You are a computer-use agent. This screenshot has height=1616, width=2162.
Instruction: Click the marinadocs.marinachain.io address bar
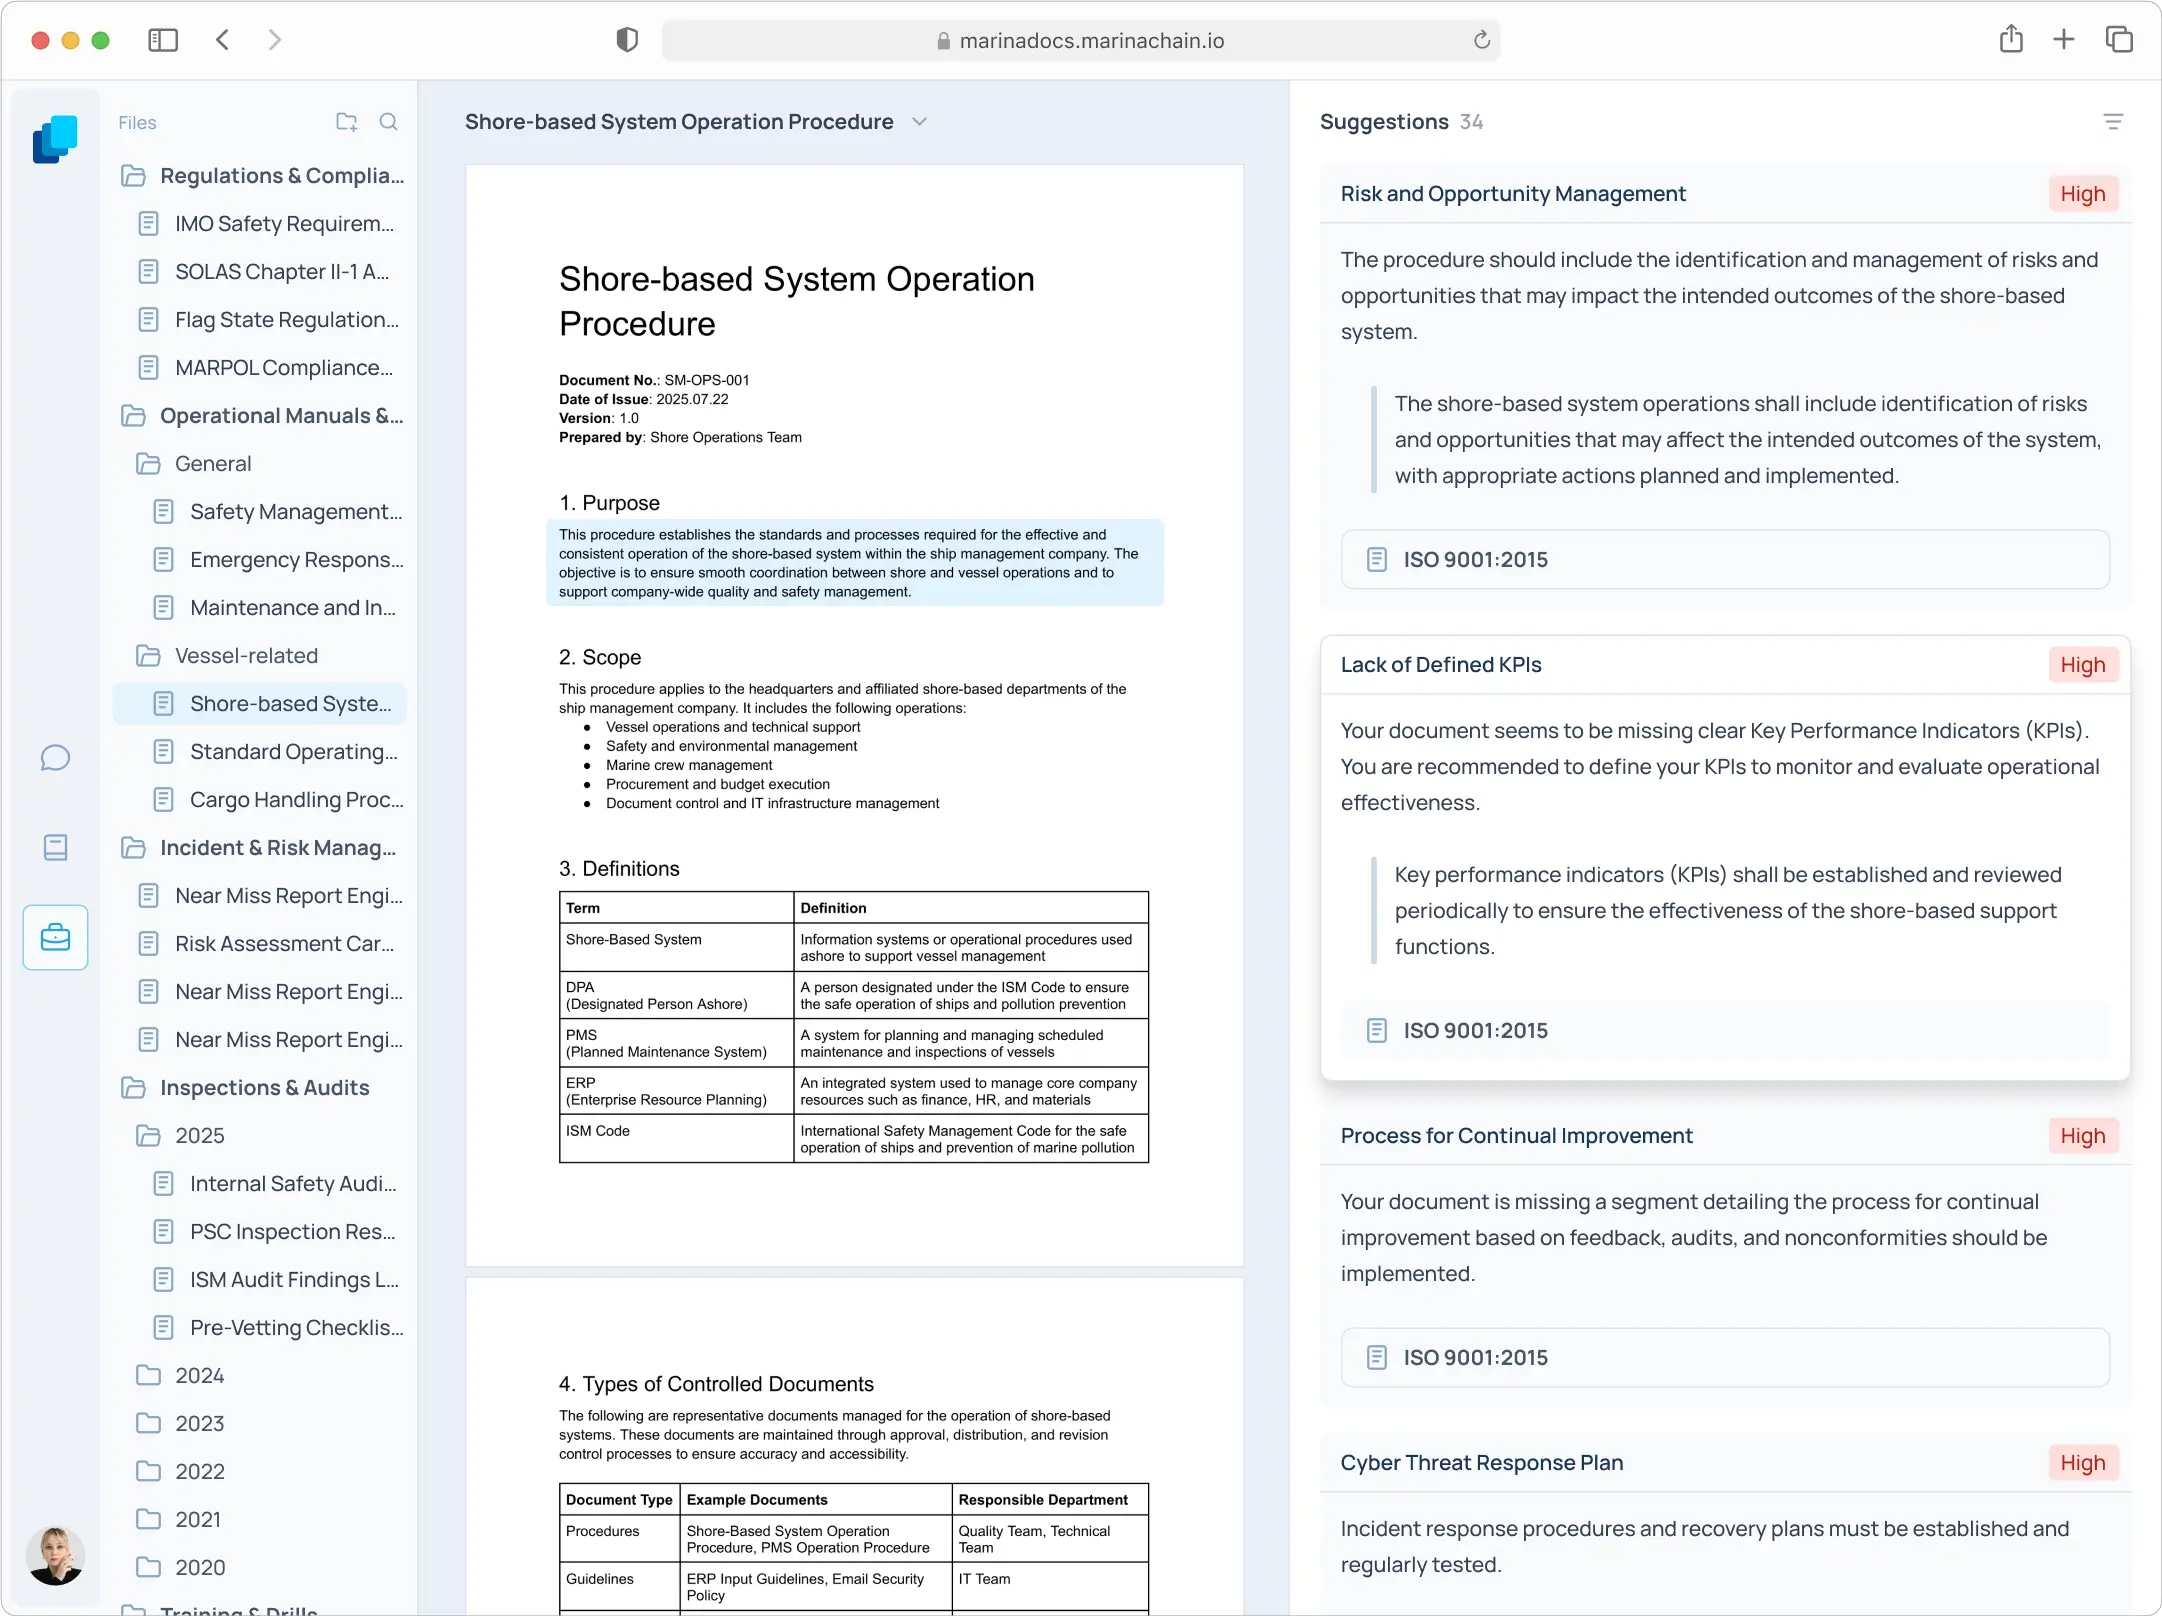[1081, 40]
